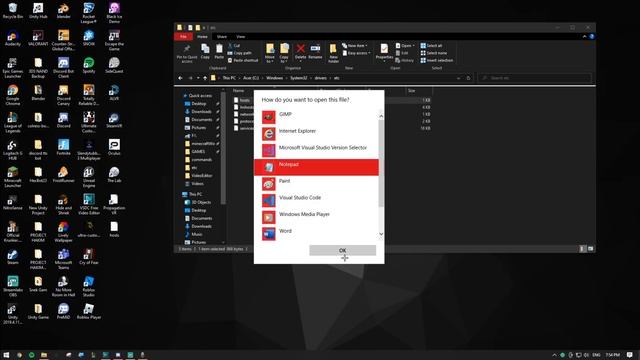640x360 pixels.
Task: Click the Explorer search box
Action: [x=534, y=78]
